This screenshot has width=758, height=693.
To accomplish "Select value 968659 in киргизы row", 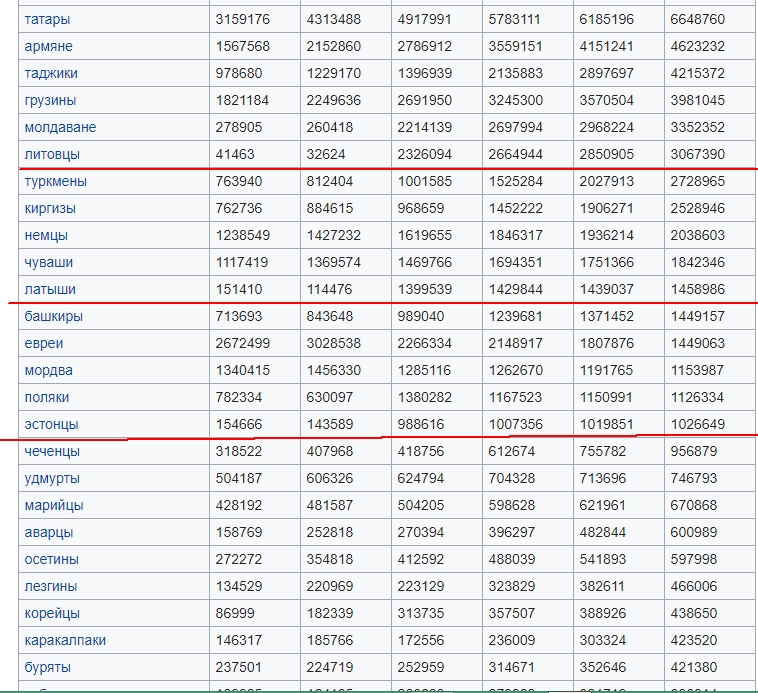I will click(421, 209).
